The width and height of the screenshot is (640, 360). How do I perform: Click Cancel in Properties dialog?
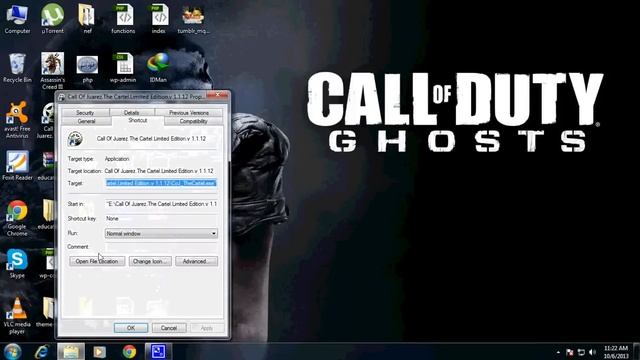point(169,328)
